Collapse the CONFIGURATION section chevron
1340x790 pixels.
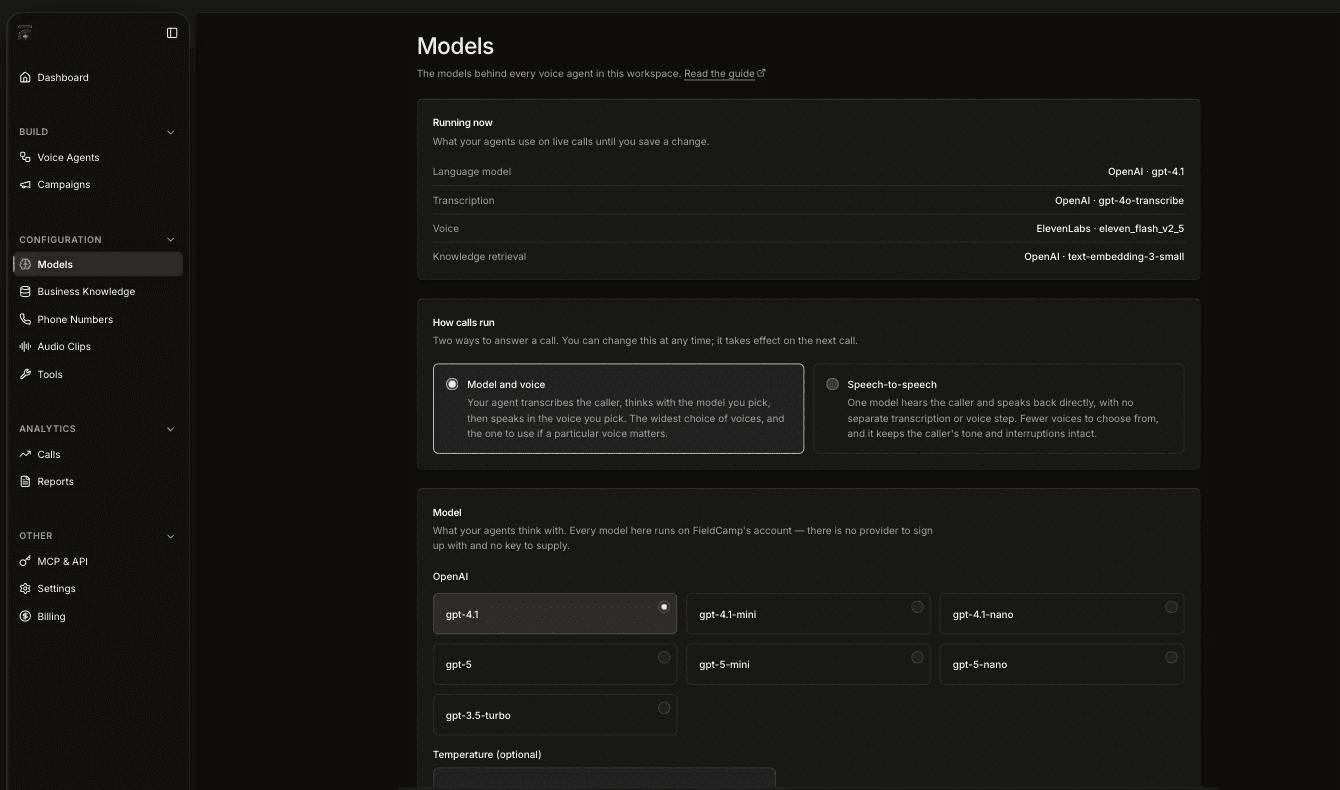pos(170,240)
